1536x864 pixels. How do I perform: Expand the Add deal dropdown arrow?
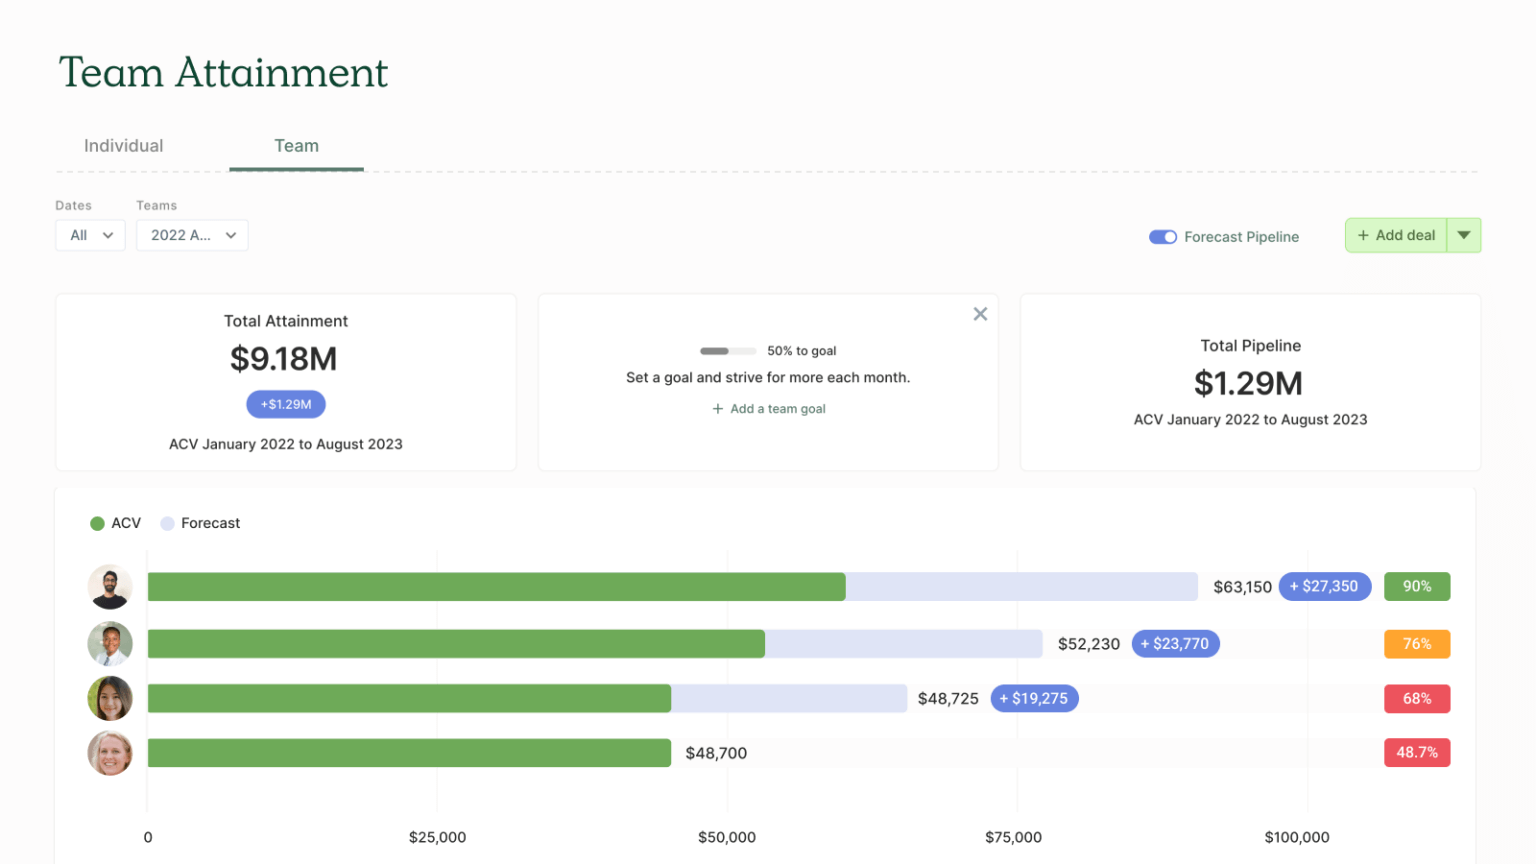click(x=1464, y=235)
